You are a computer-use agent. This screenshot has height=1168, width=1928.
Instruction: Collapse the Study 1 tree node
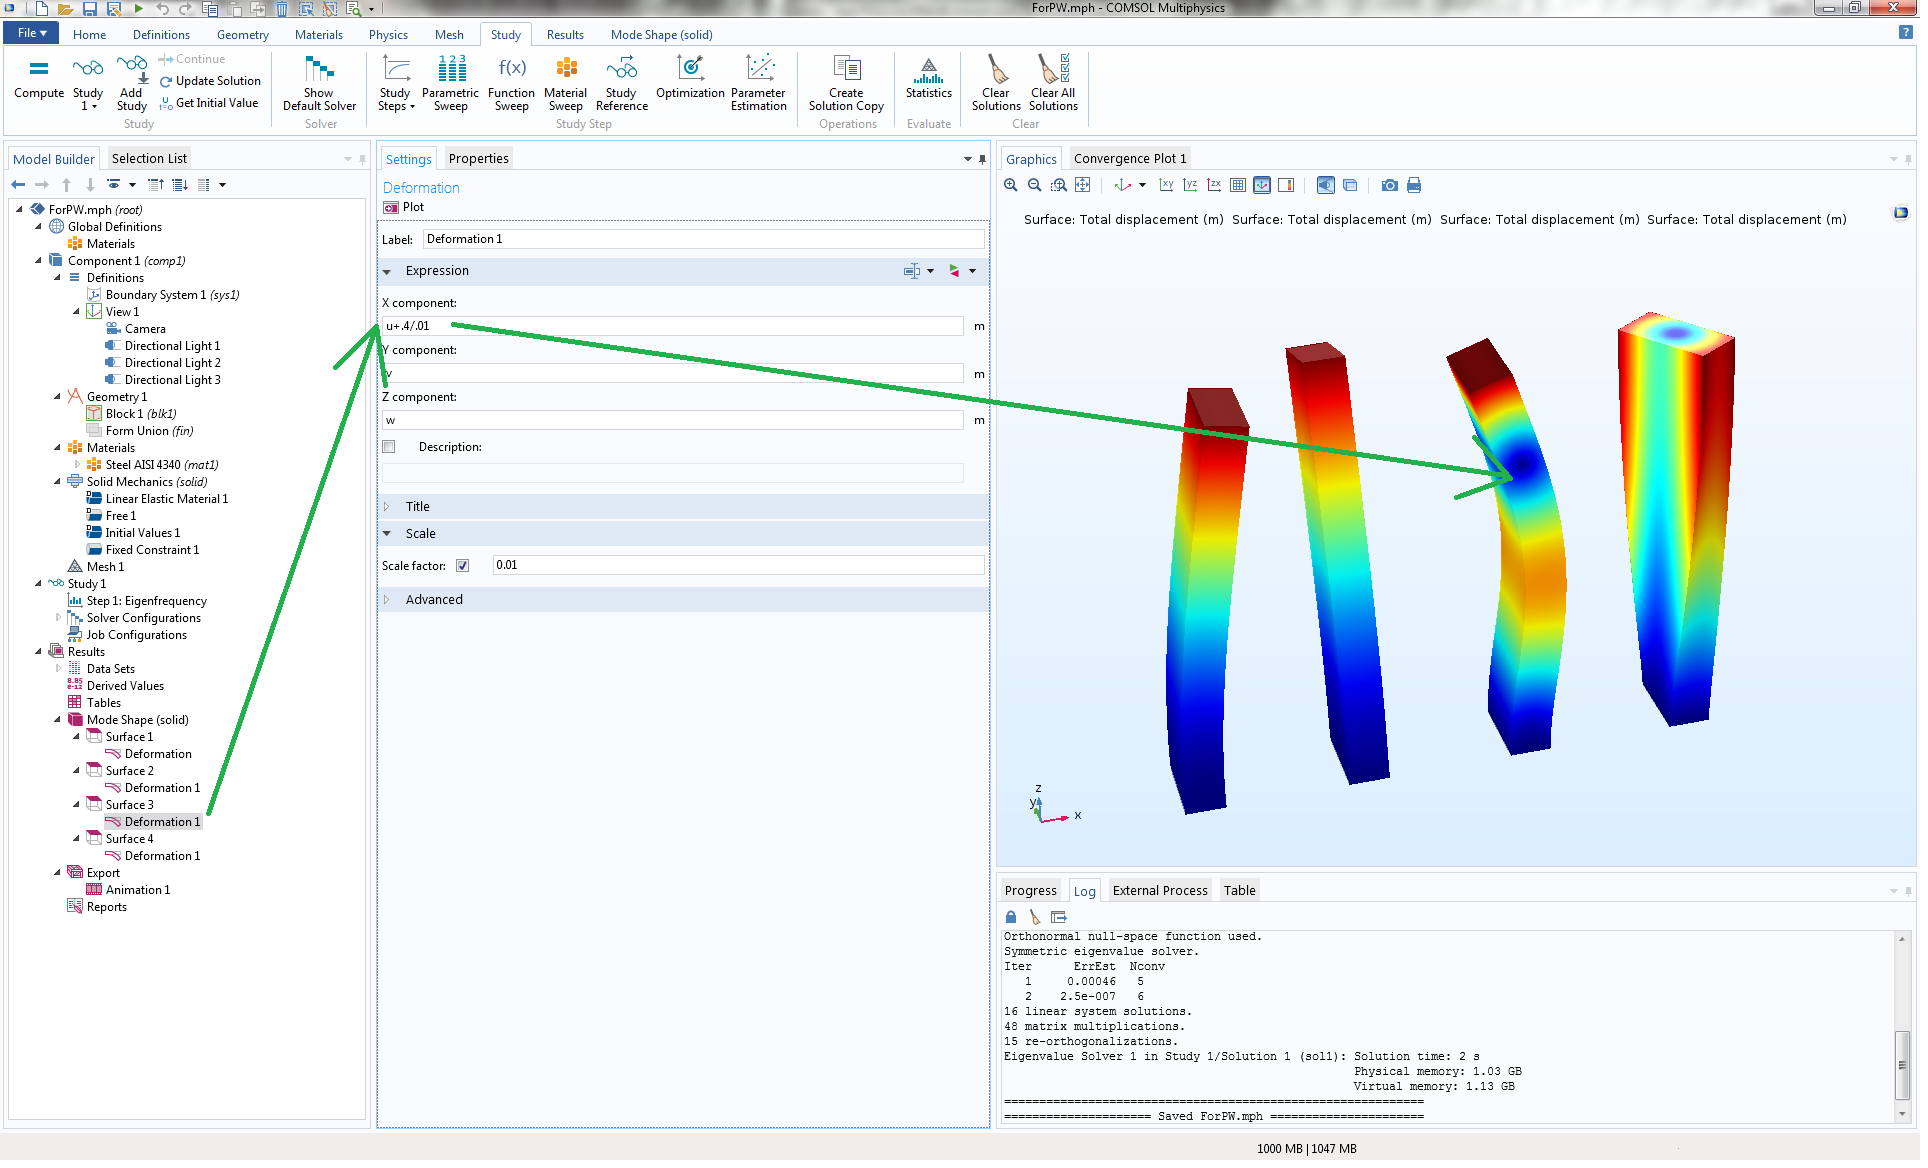(39, 584)
